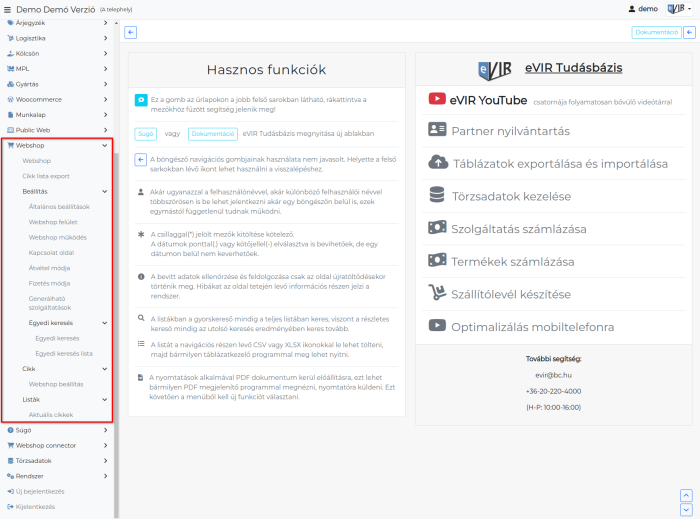
Task: Click the database icon beside Törzsadatok kezelése
Action: click(437, 196)
